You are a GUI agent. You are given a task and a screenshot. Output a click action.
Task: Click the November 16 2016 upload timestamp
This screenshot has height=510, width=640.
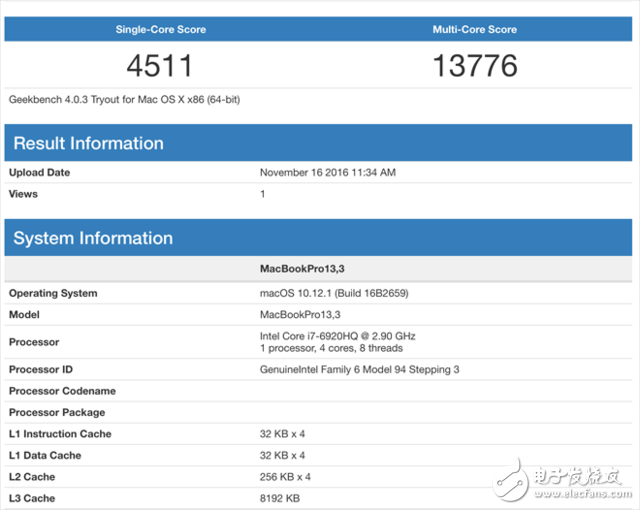pos(328,172)
